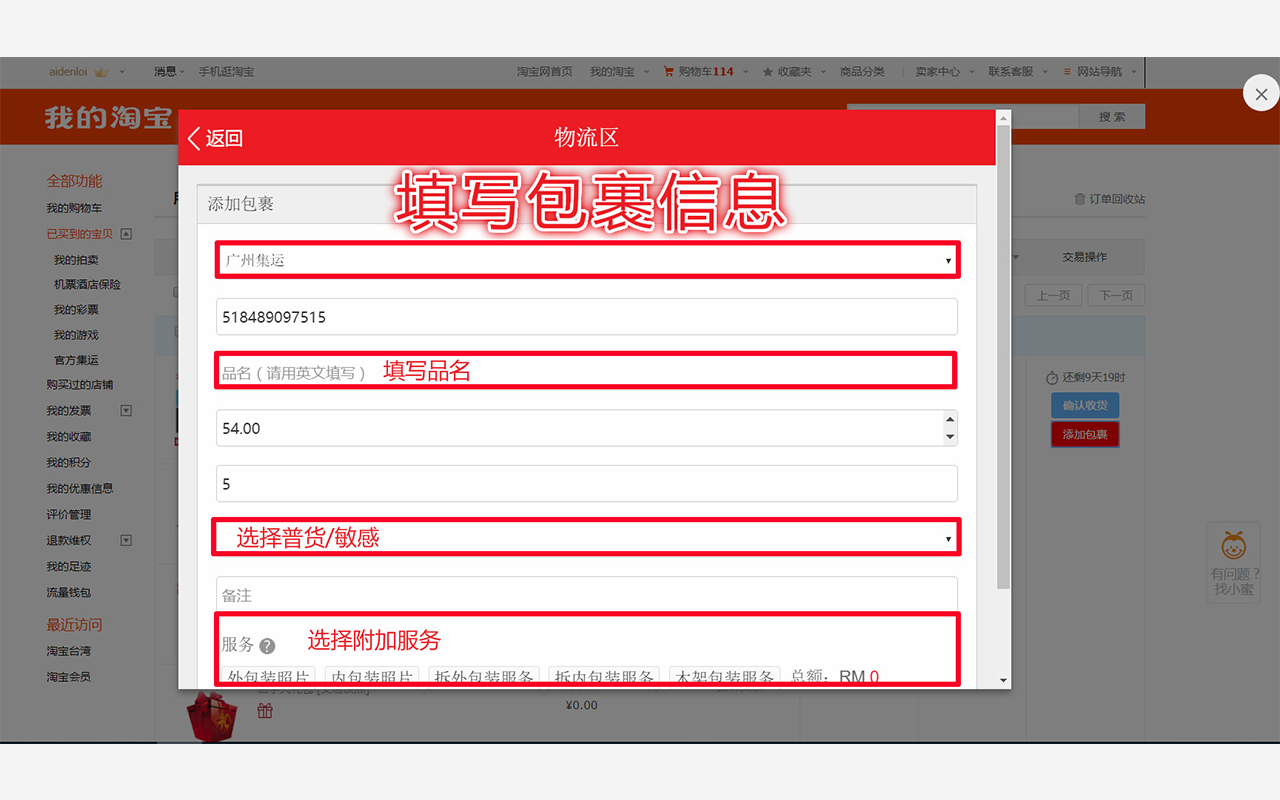
Task: Click the question mark icon next to 服务
Action: (267, 646)
